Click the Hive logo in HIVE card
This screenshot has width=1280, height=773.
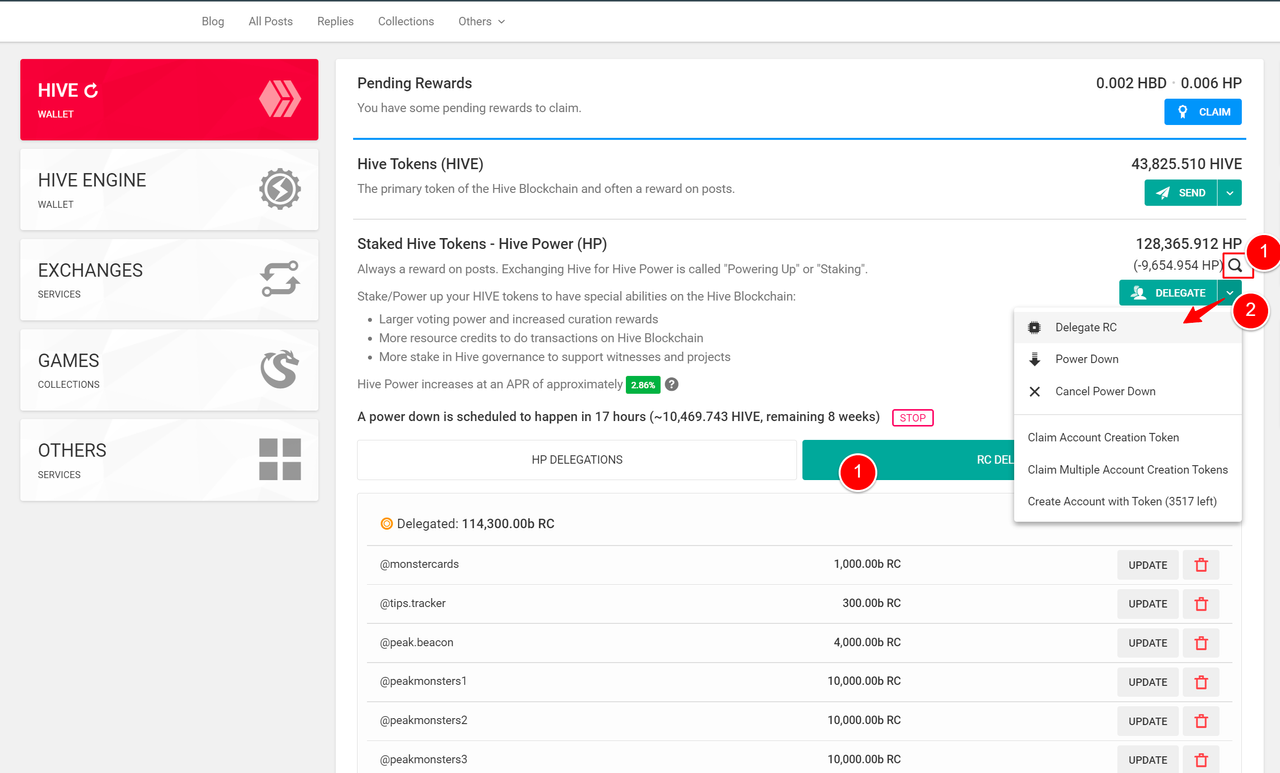[x=280, y=99]
